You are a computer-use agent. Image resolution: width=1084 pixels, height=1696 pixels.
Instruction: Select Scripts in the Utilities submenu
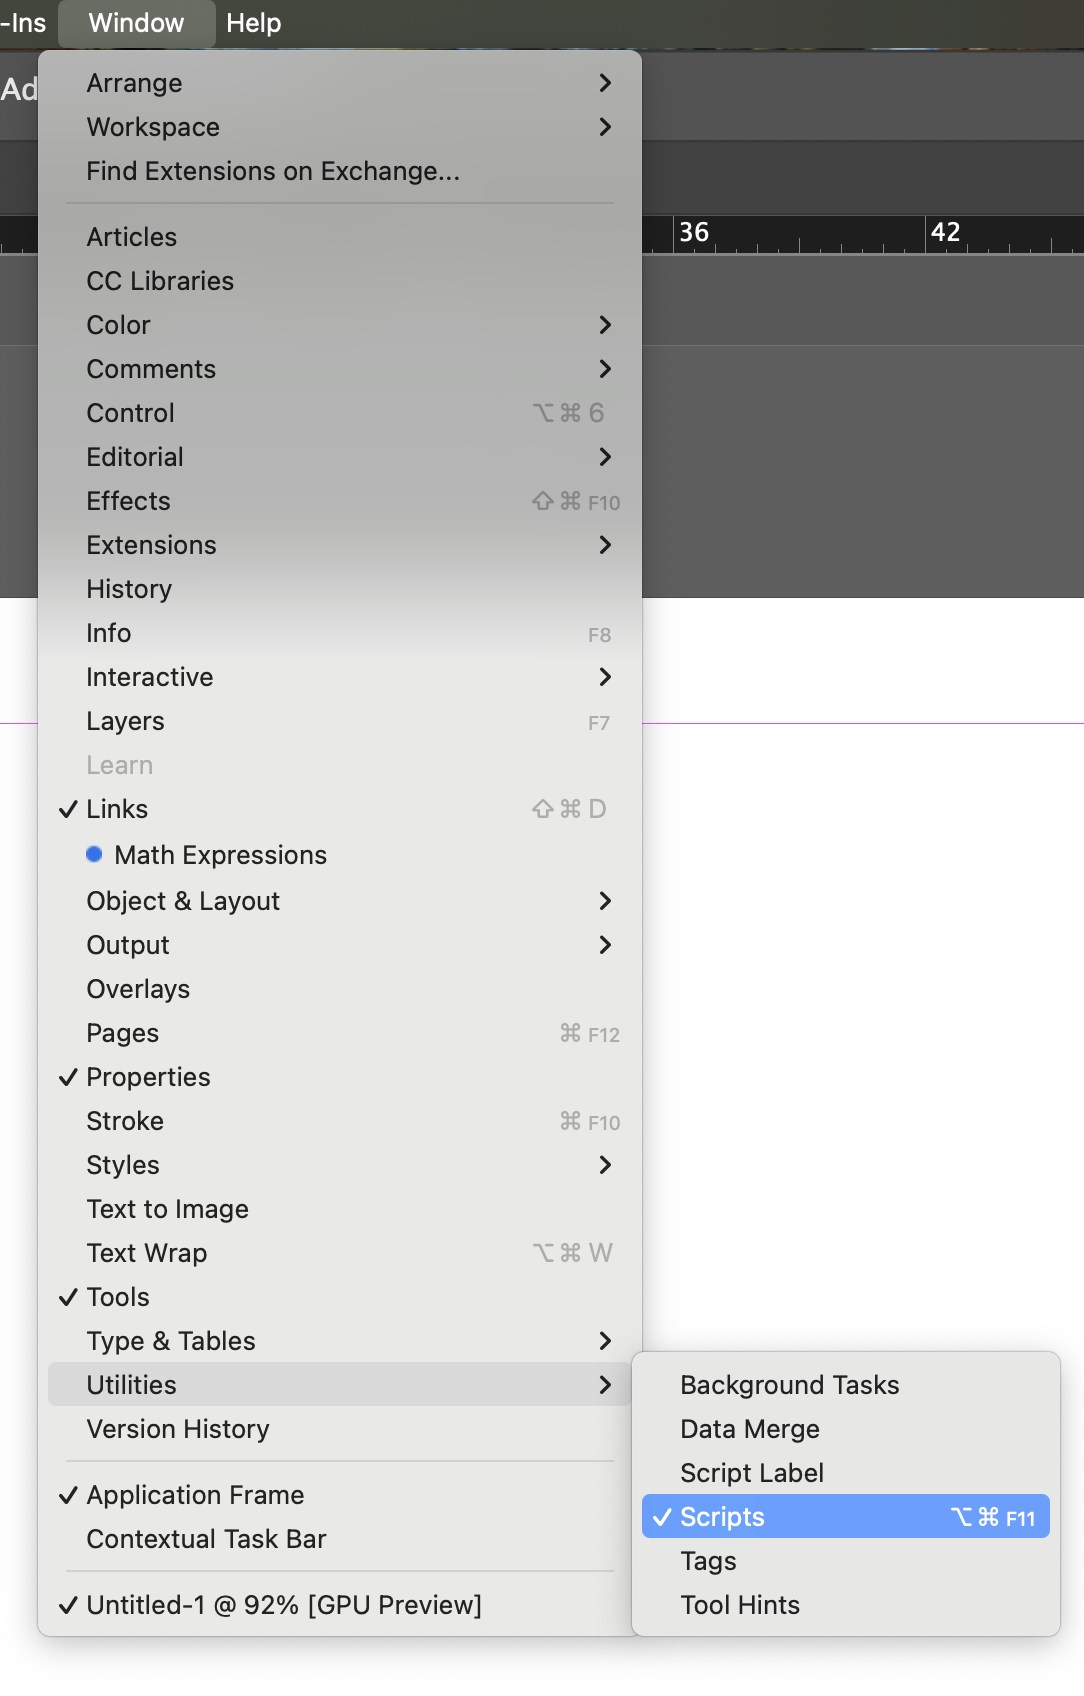pos(722,1517)
